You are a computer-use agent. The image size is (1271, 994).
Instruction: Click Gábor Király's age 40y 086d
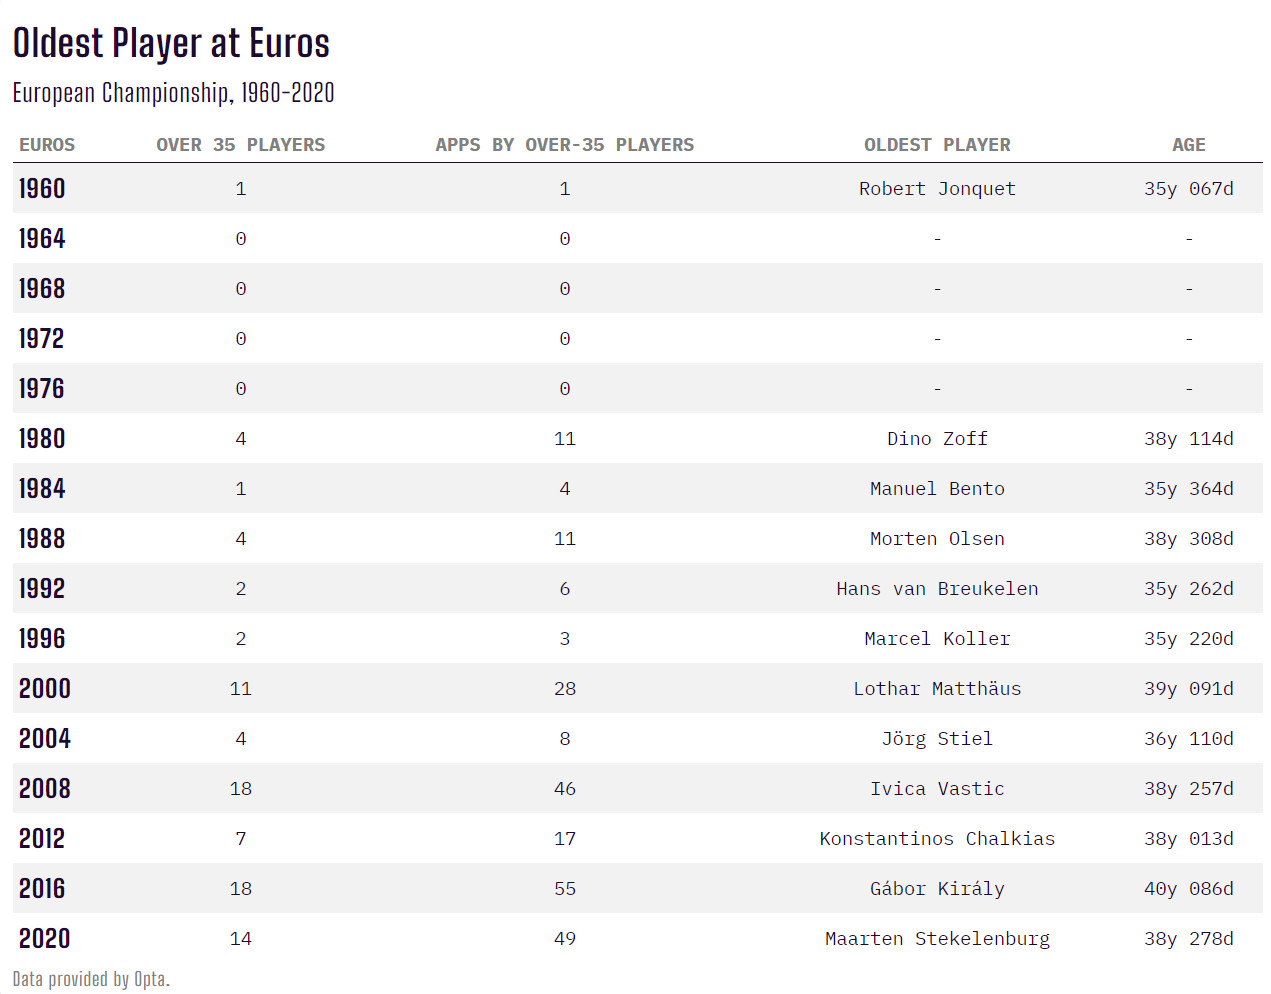tap(1188, 889)
